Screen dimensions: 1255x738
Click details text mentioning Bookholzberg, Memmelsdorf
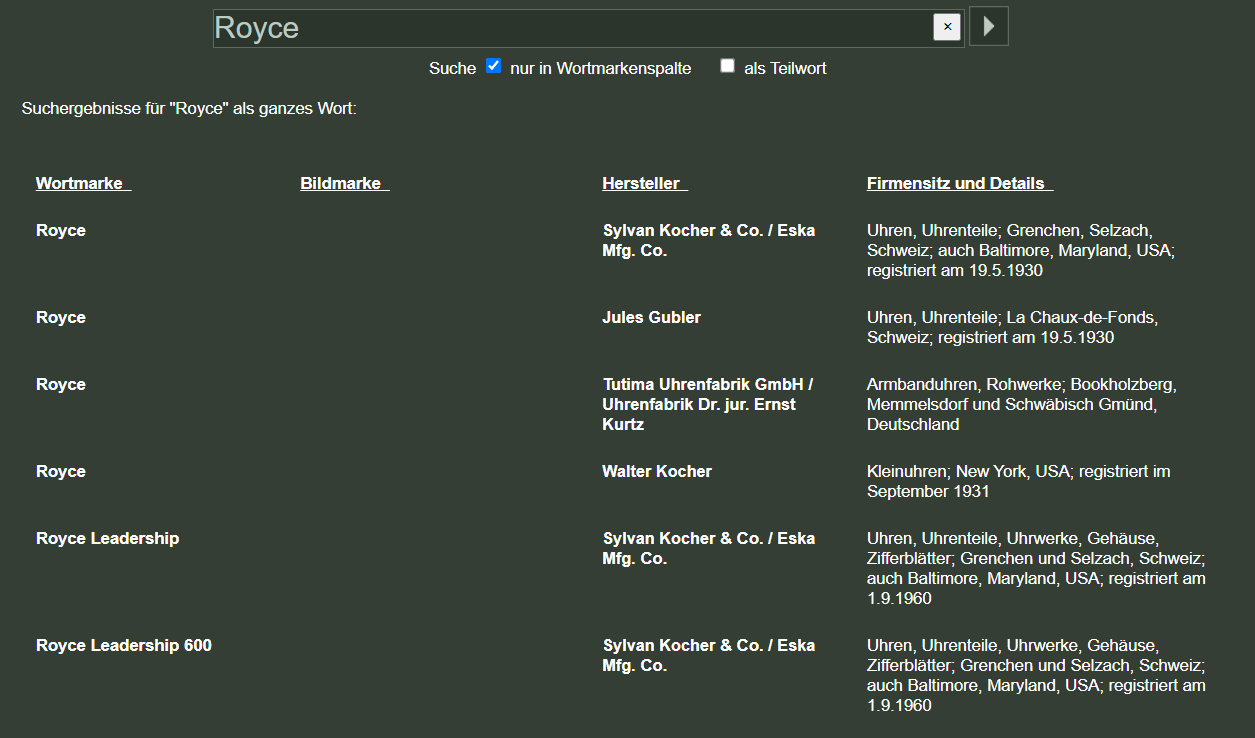1022,404
